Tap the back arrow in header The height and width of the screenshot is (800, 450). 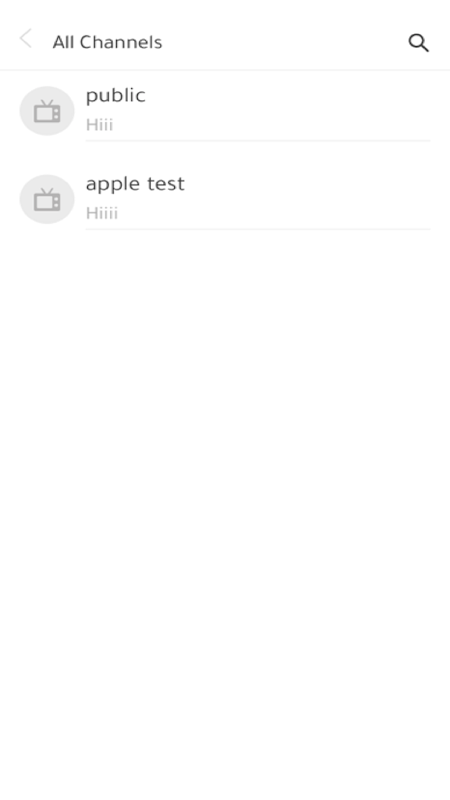coord(26,39)
